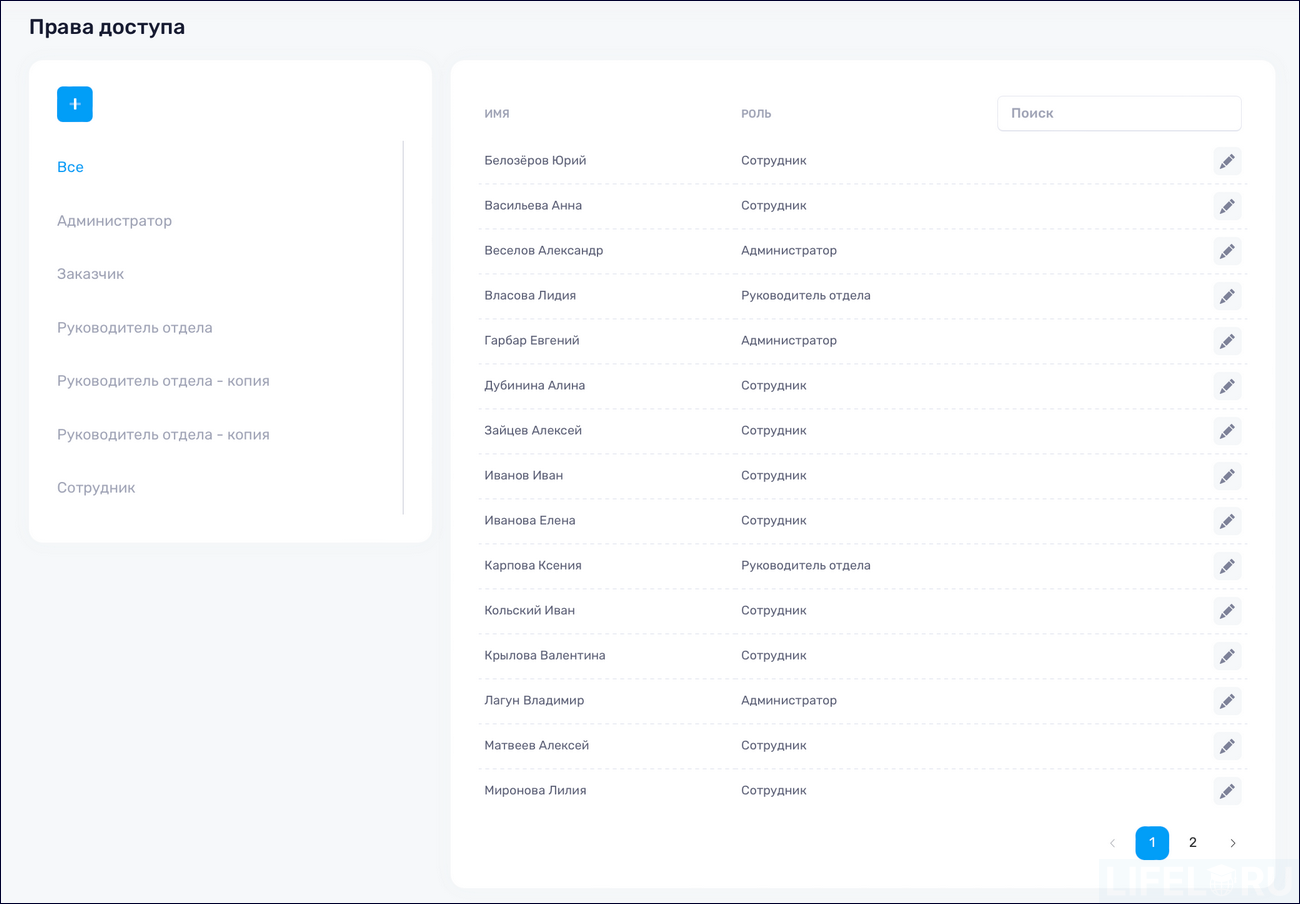Click the name Крылова Валентина

(x=545, y=655)
